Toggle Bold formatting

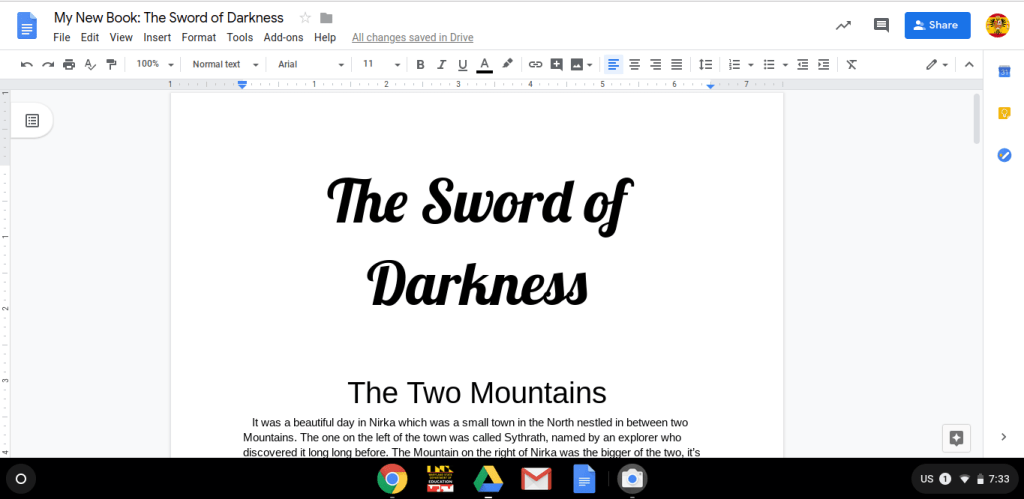(420, 65)
